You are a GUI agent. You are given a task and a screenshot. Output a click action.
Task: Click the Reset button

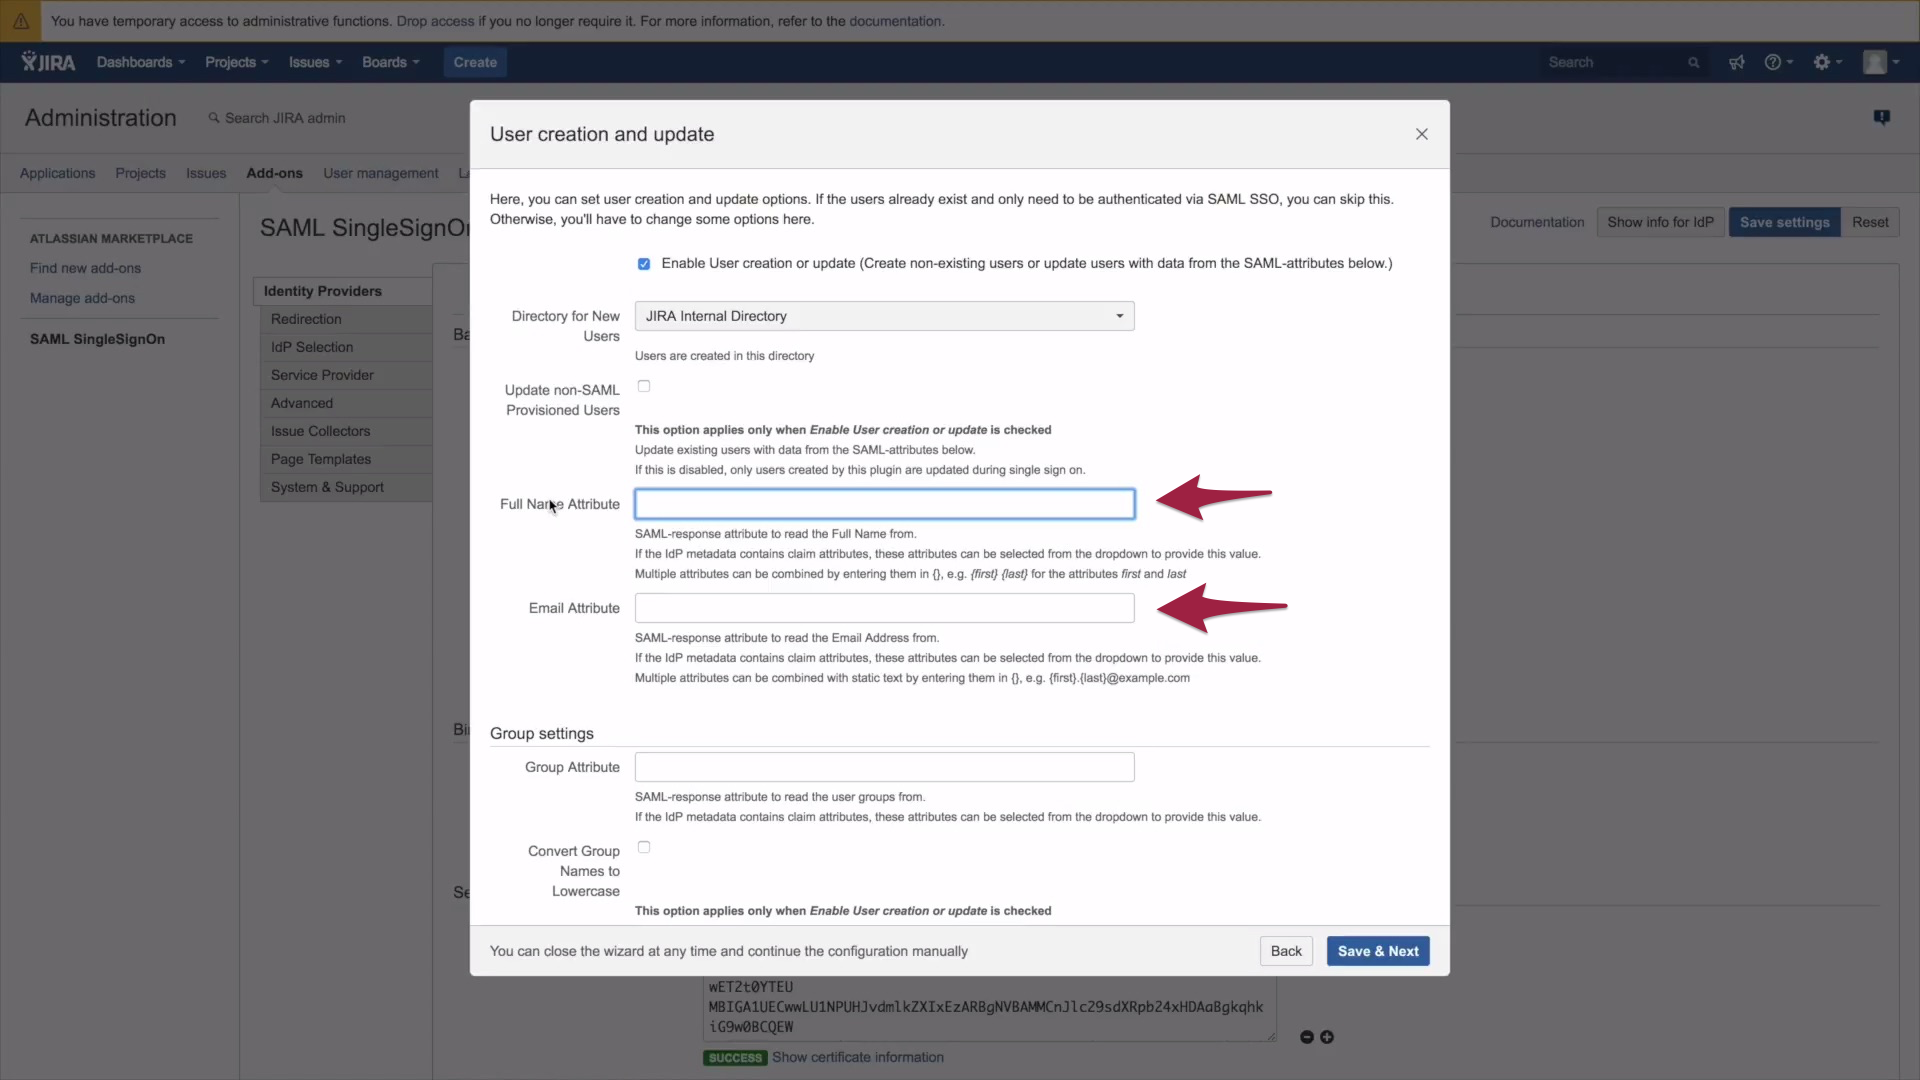1869,222
